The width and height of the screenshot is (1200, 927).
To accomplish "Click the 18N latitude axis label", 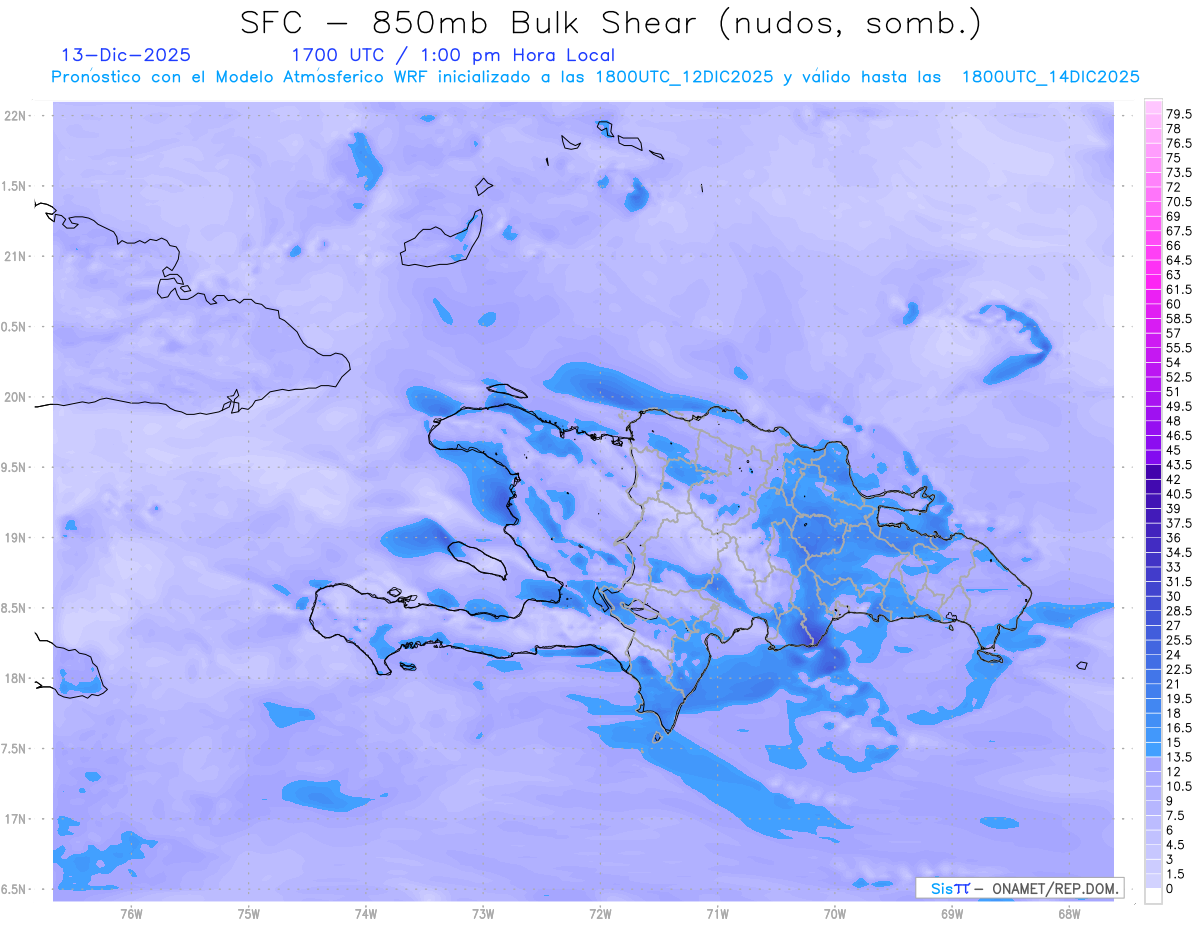I will click(16, 678).
